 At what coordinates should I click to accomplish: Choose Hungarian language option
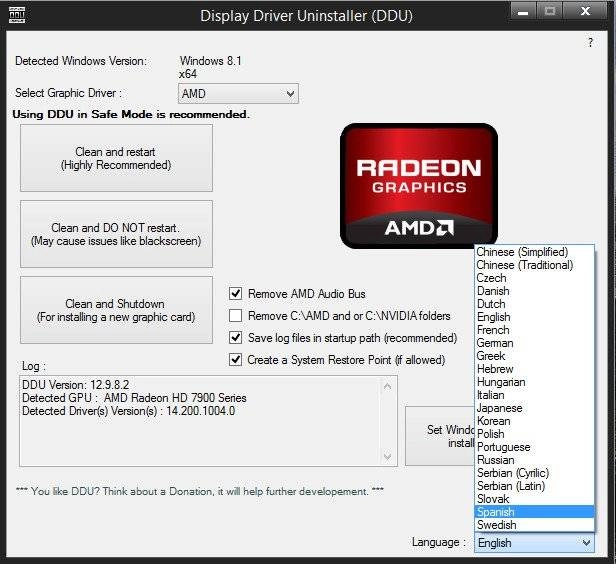(534, 382)
